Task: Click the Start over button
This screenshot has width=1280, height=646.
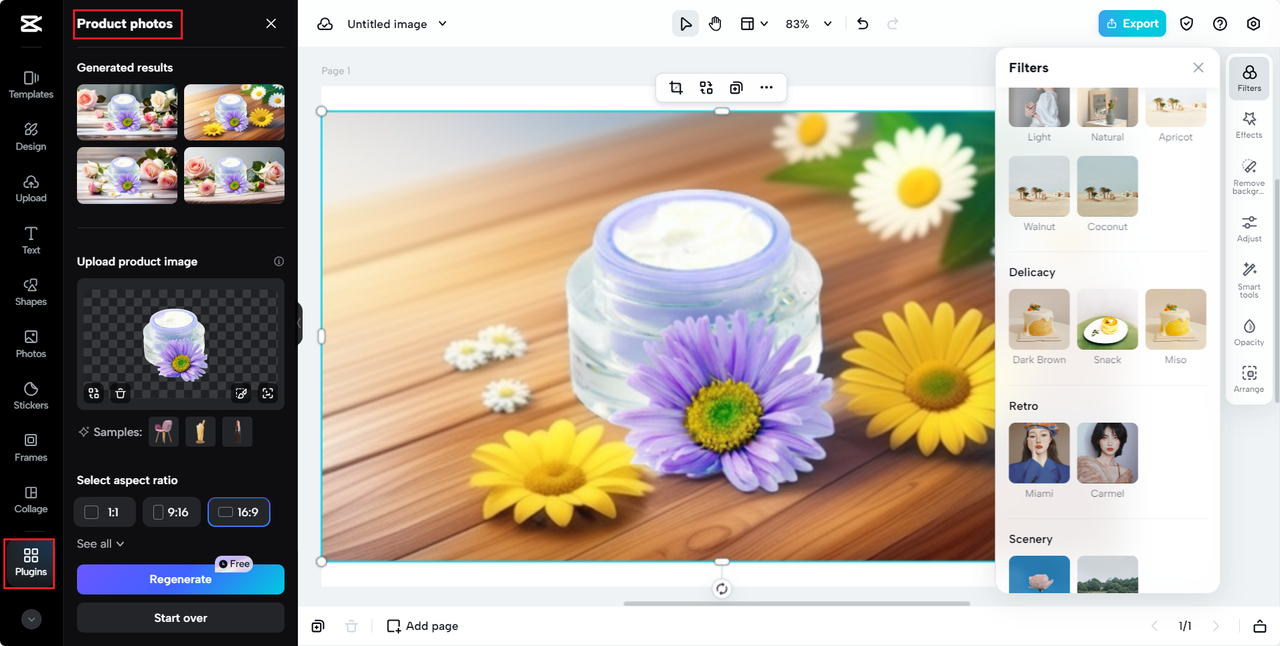Action: click(x=181, y=618)
